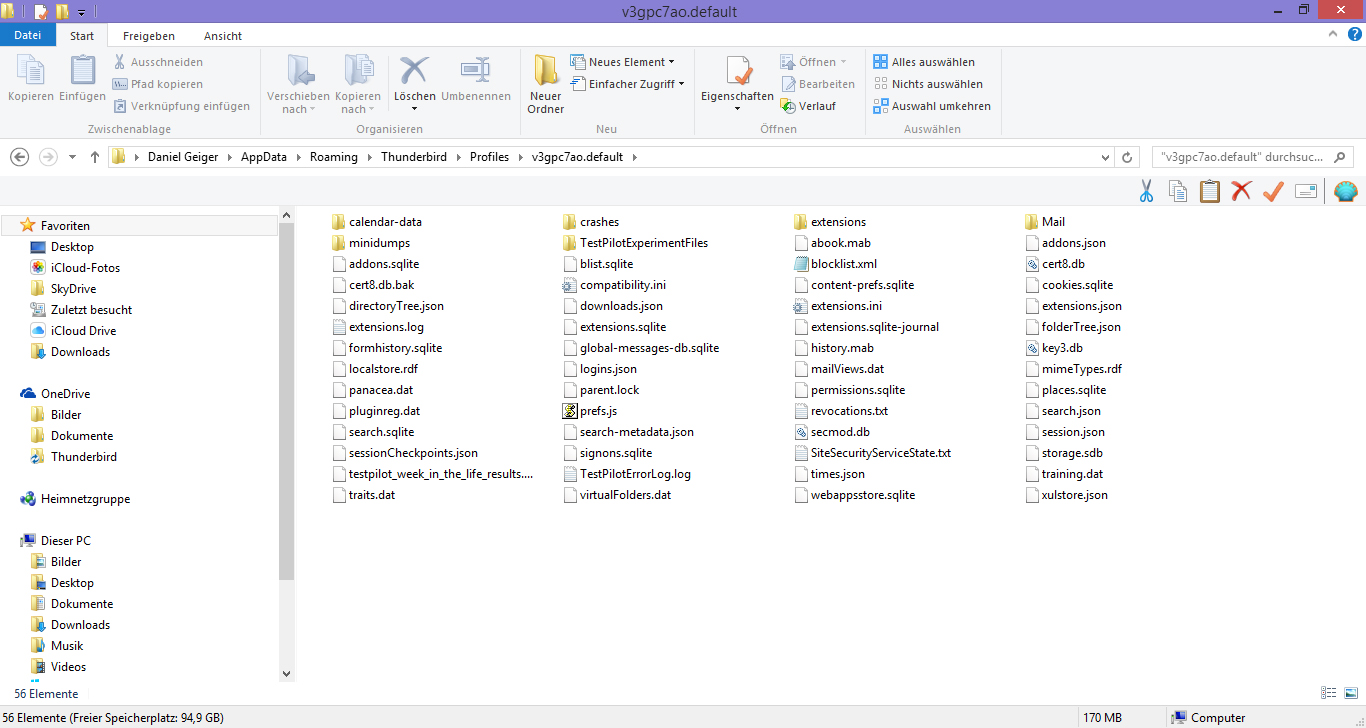Viewport: 1366px width, 728px height.
Task: Switch to the Freigeben tab
Action: click(x=149, y=36)
